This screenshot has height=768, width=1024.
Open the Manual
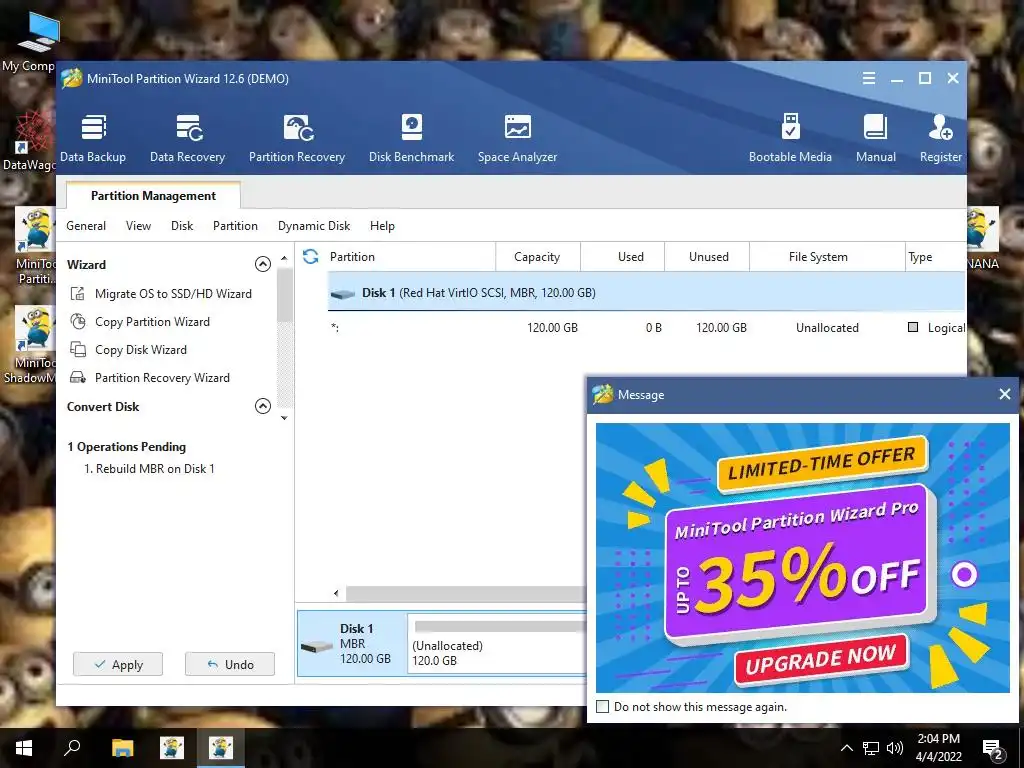[x=876, y=138]
